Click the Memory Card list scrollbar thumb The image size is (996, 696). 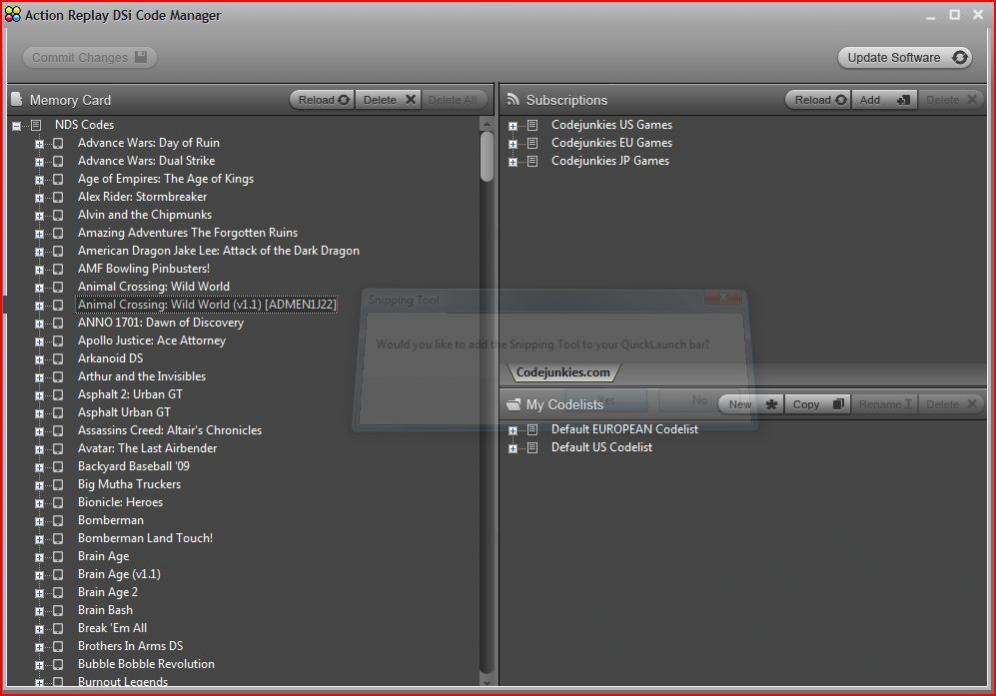(487, 156)
